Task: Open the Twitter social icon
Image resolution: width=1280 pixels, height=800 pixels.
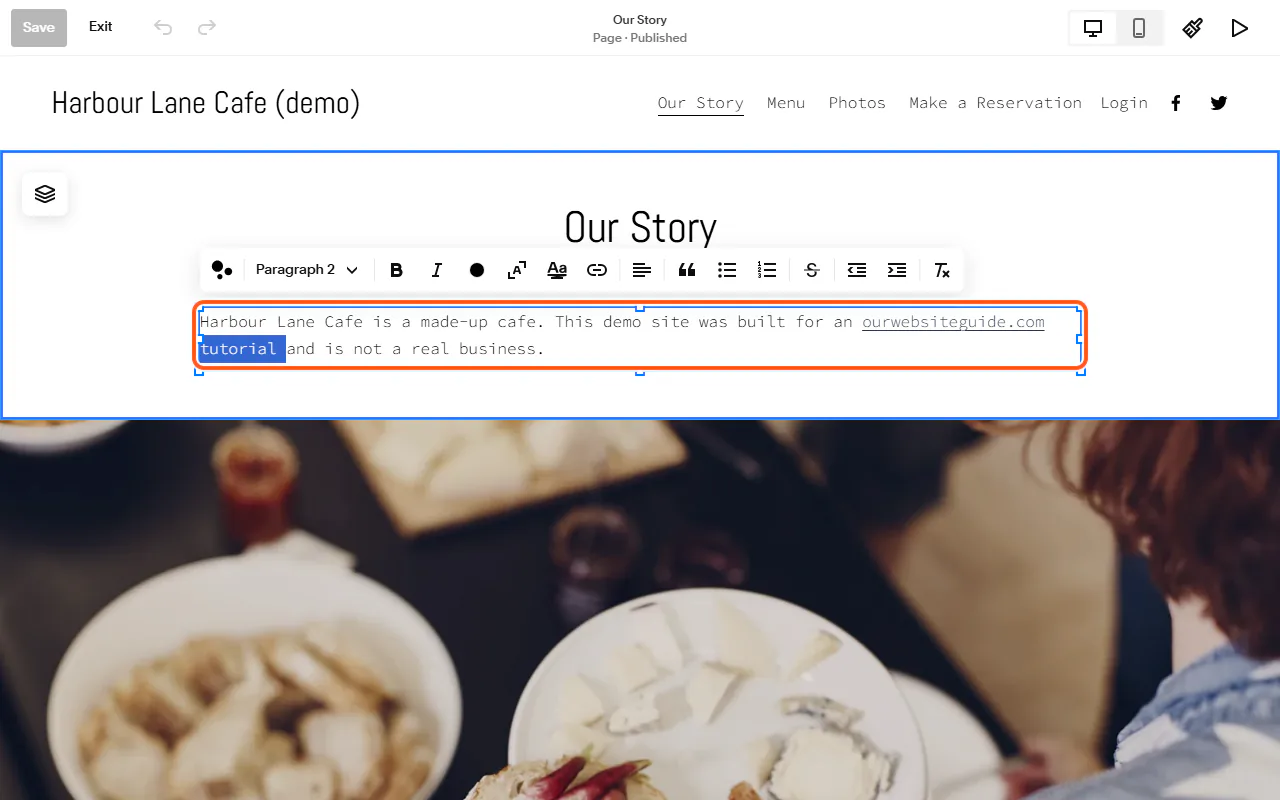Action: tap(1219, 103)
